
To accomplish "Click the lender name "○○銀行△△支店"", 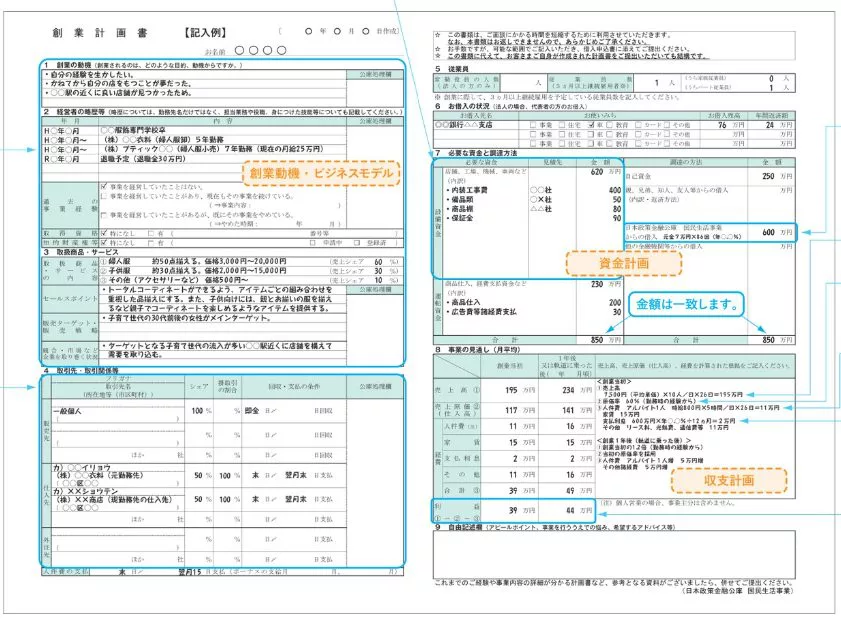I will point(463,125).
